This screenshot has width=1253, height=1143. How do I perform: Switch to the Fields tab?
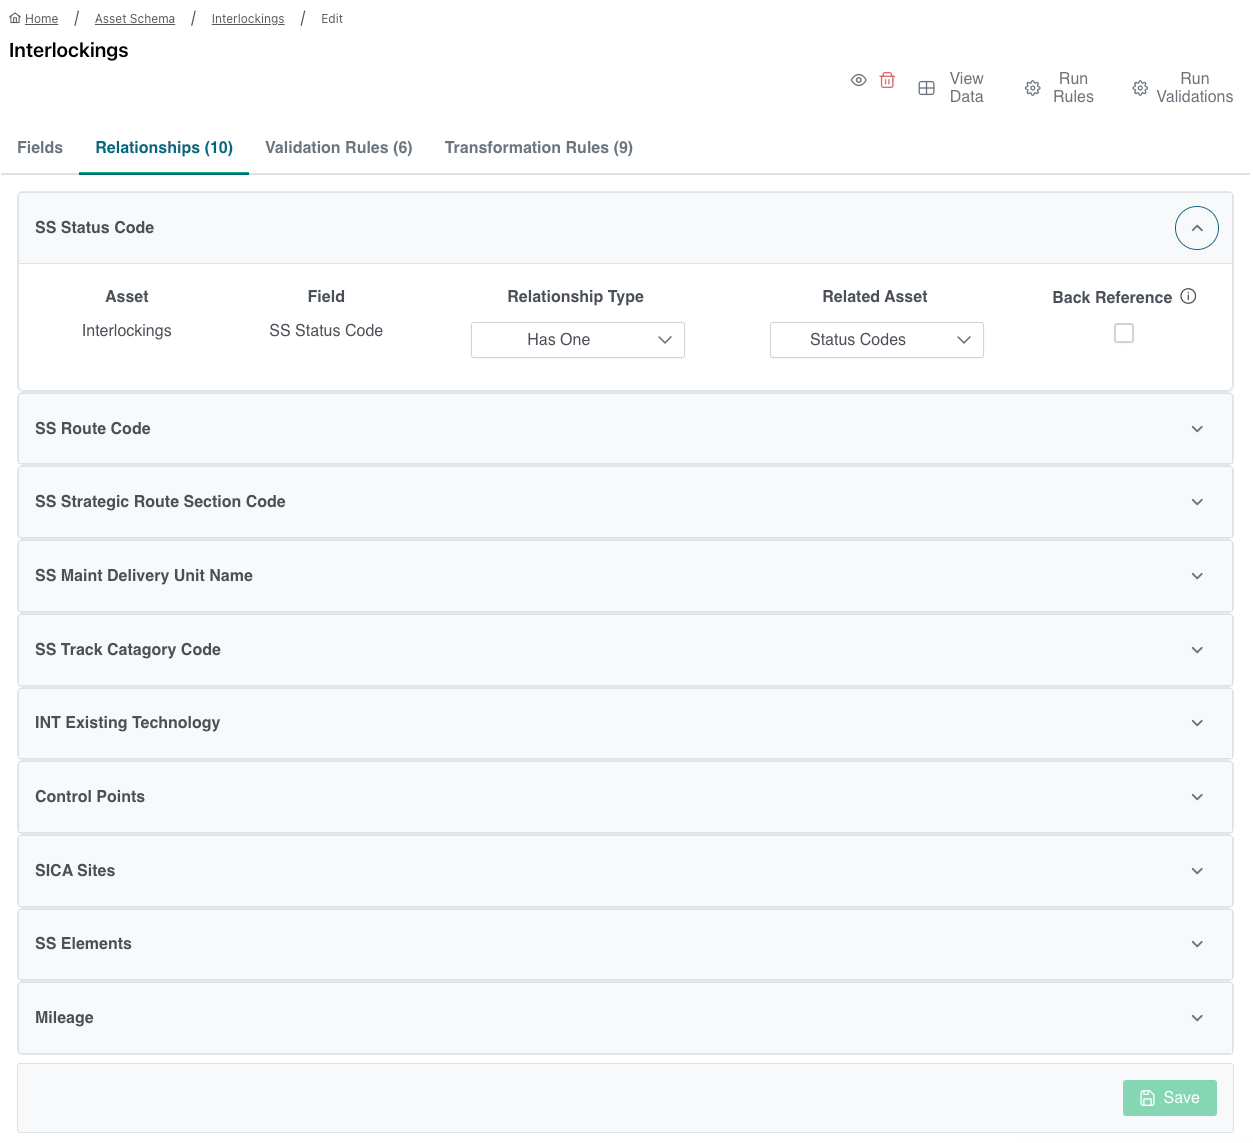pyautogui.click(x=40, y=148)
